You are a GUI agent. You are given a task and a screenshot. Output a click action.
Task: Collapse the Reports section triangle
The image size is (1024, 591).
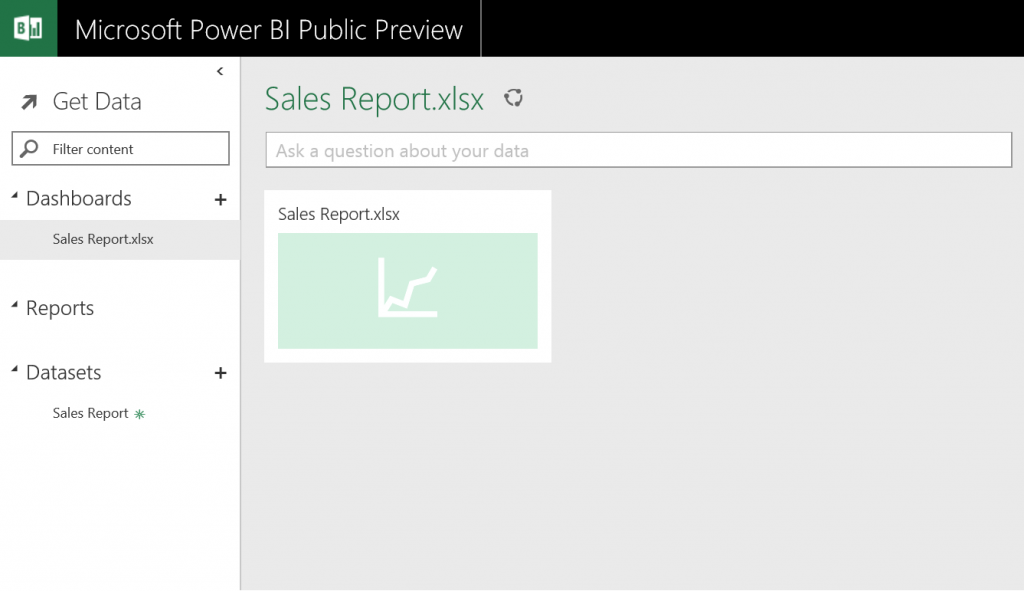coord(15,306)
